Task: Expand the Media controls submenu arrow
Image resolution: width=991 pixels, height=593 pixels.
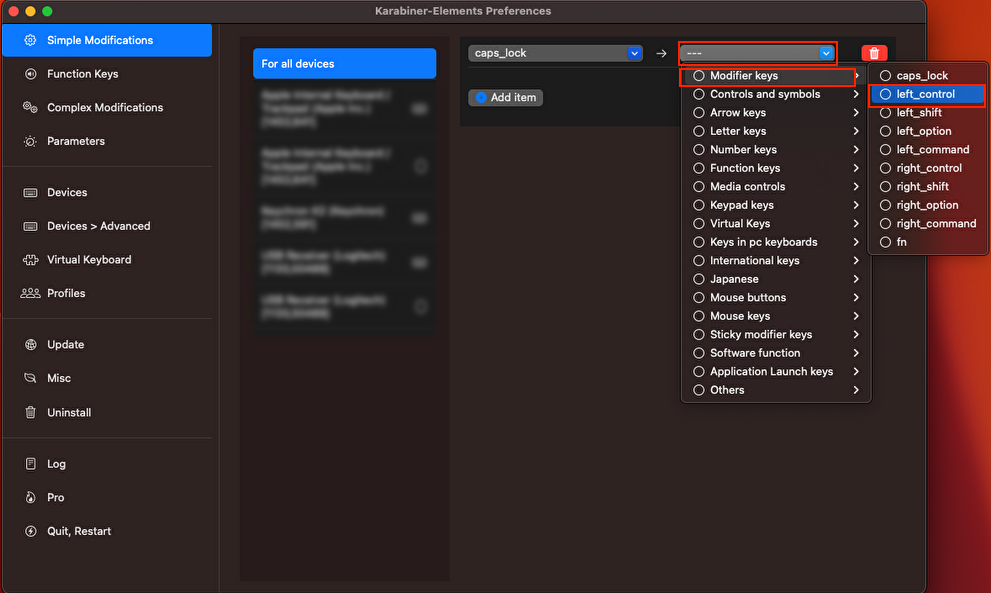Action: point(856,186)
